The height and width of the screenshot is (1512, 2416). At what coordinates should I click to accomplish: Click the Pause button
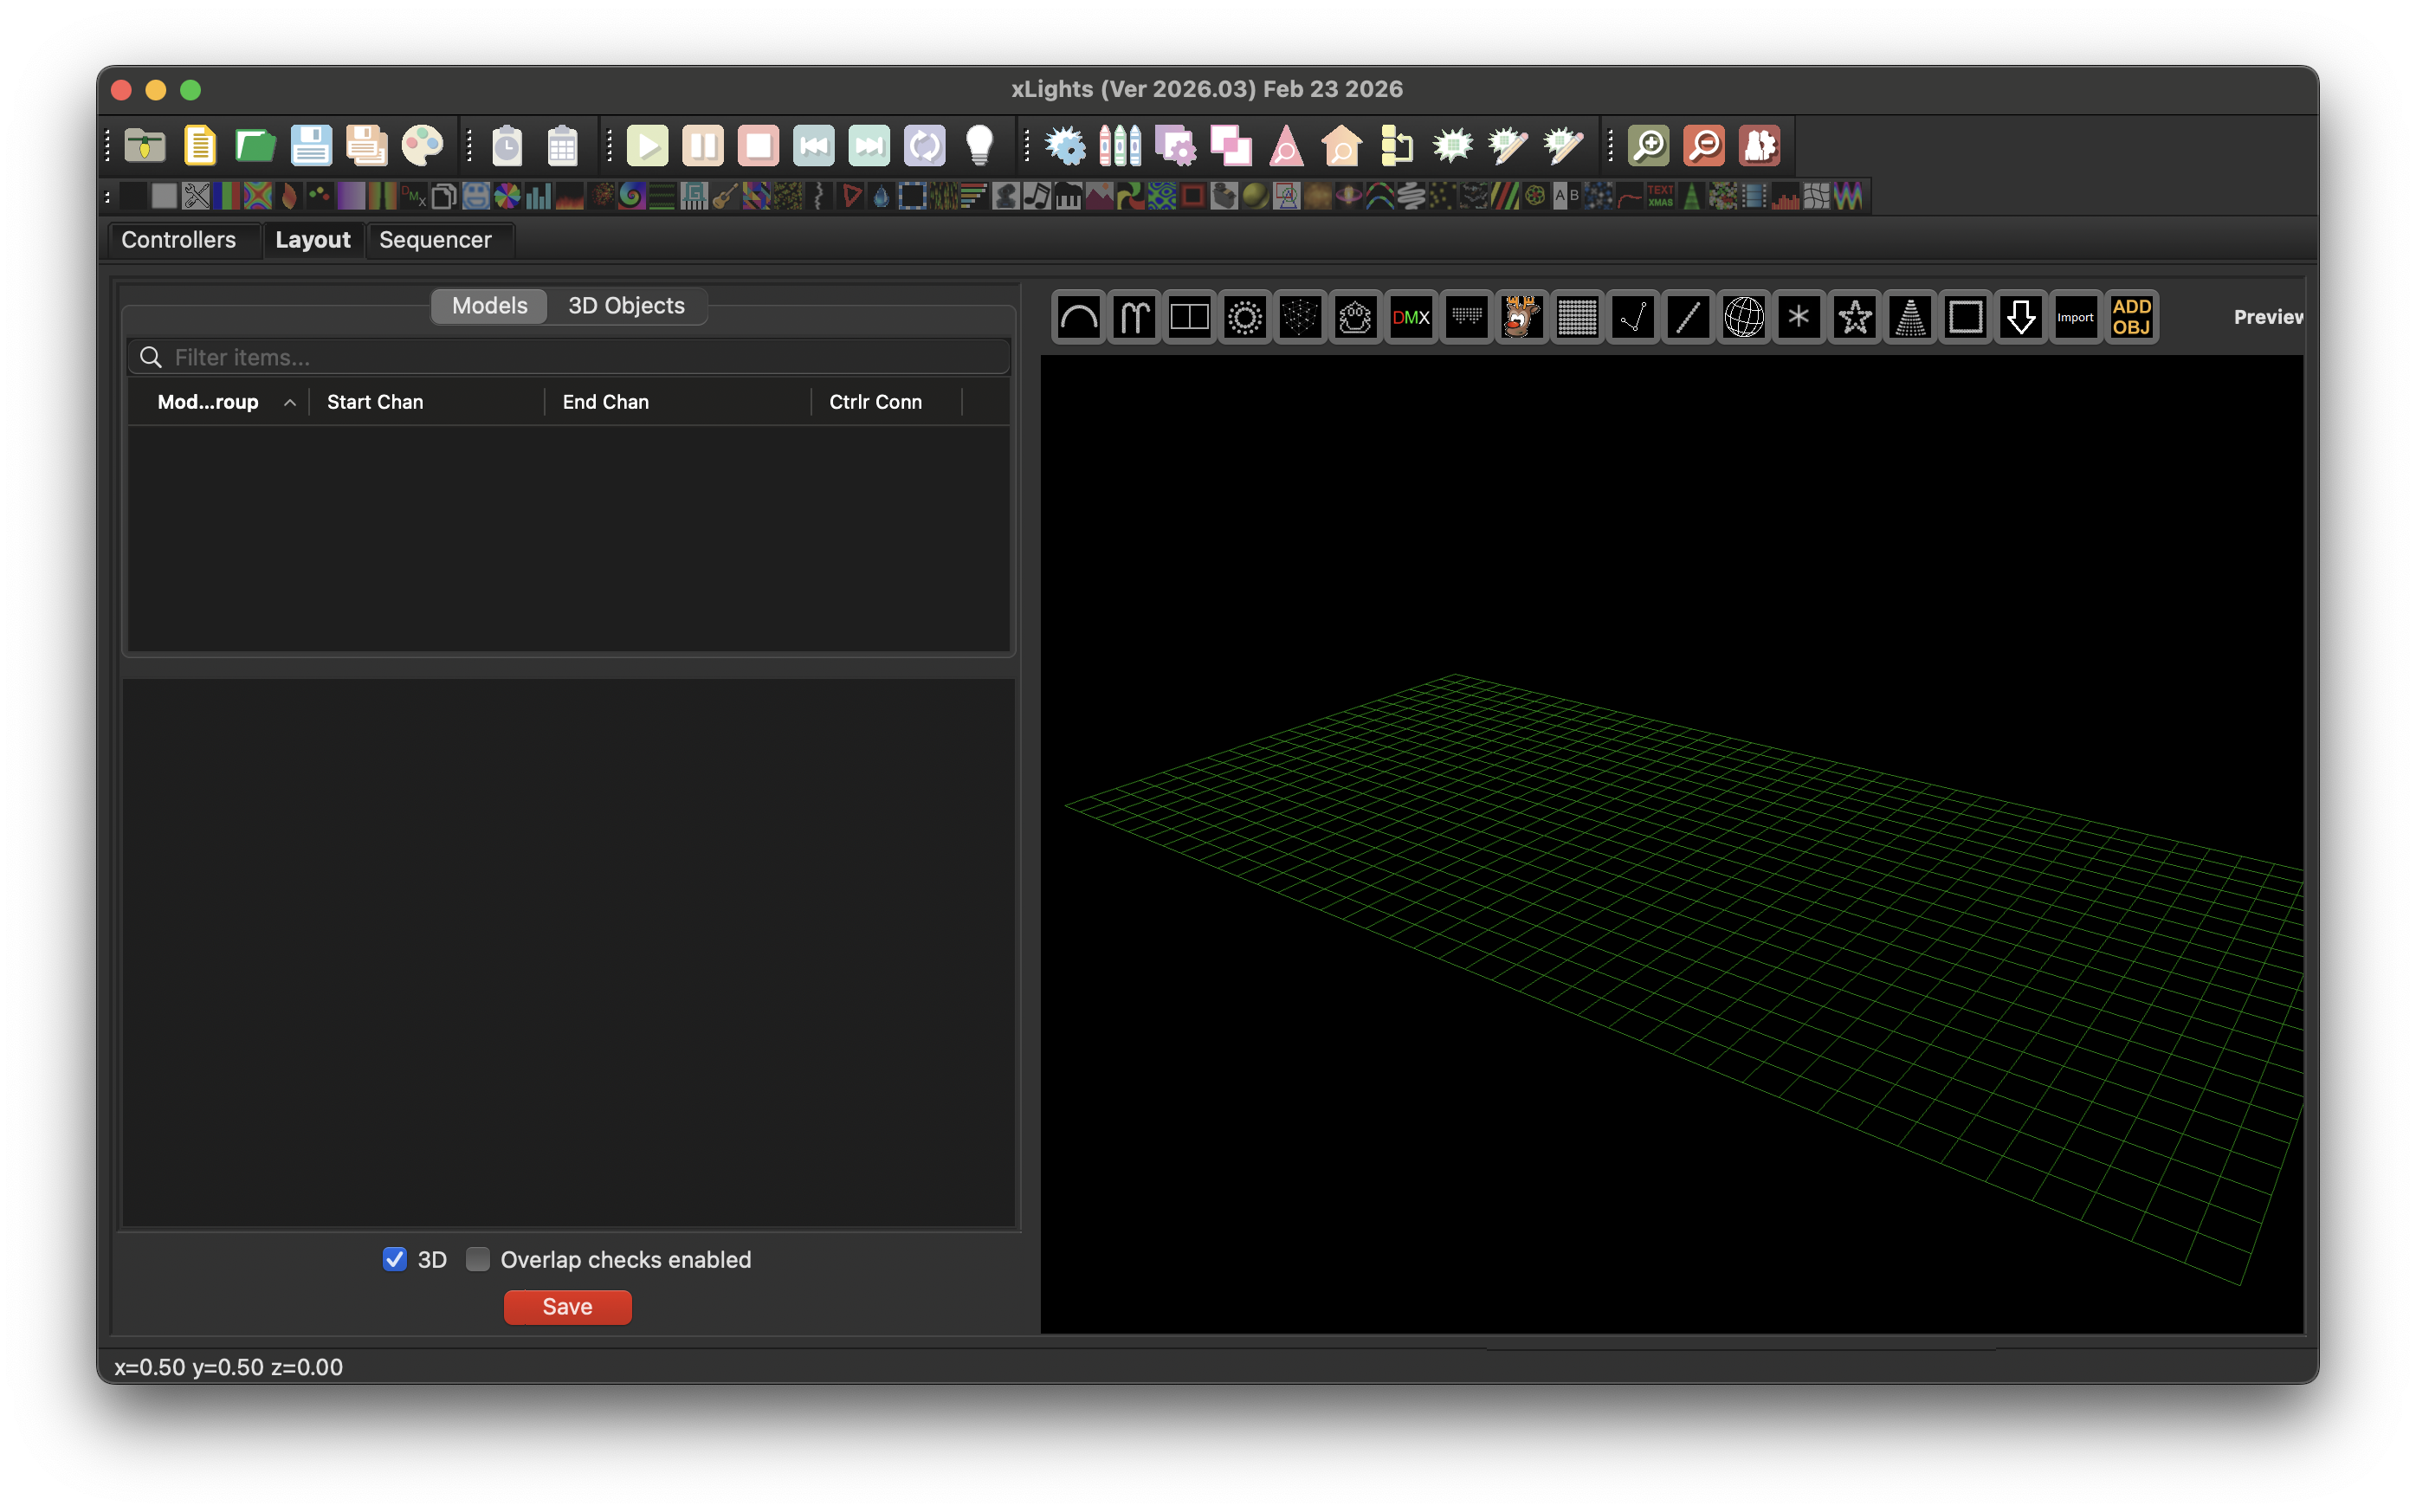[703, 146]
